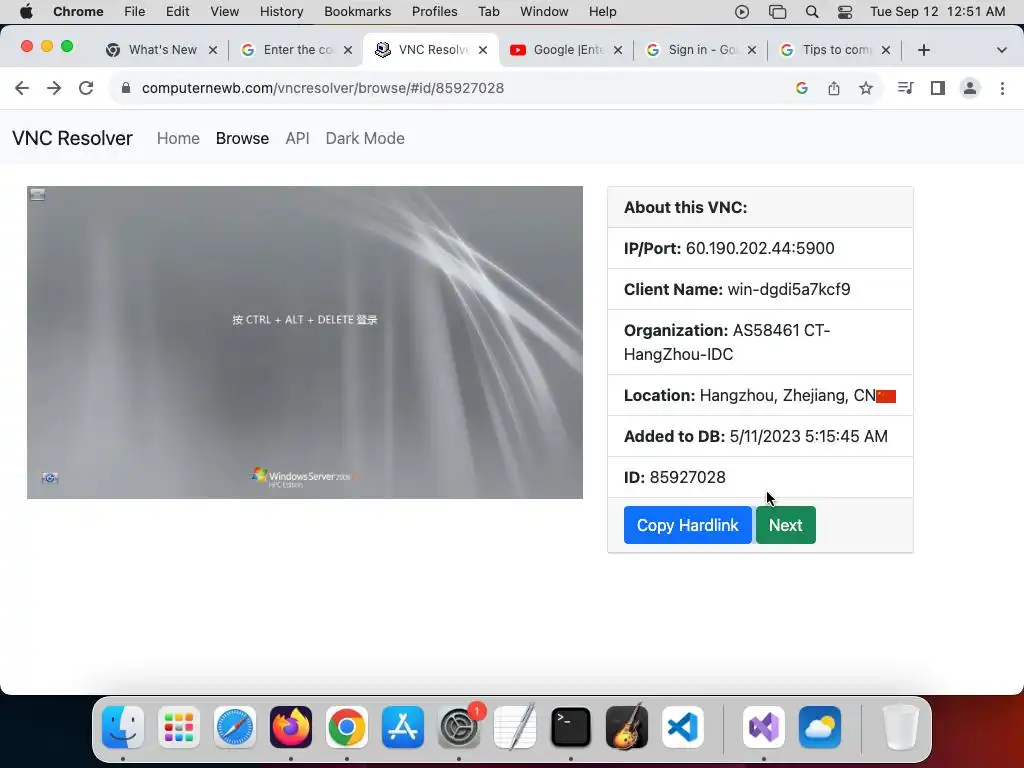Open Firefox from the Dock
Viewport: 1024px width, 768px height.
pyautogui.click(x=291, y=727)
